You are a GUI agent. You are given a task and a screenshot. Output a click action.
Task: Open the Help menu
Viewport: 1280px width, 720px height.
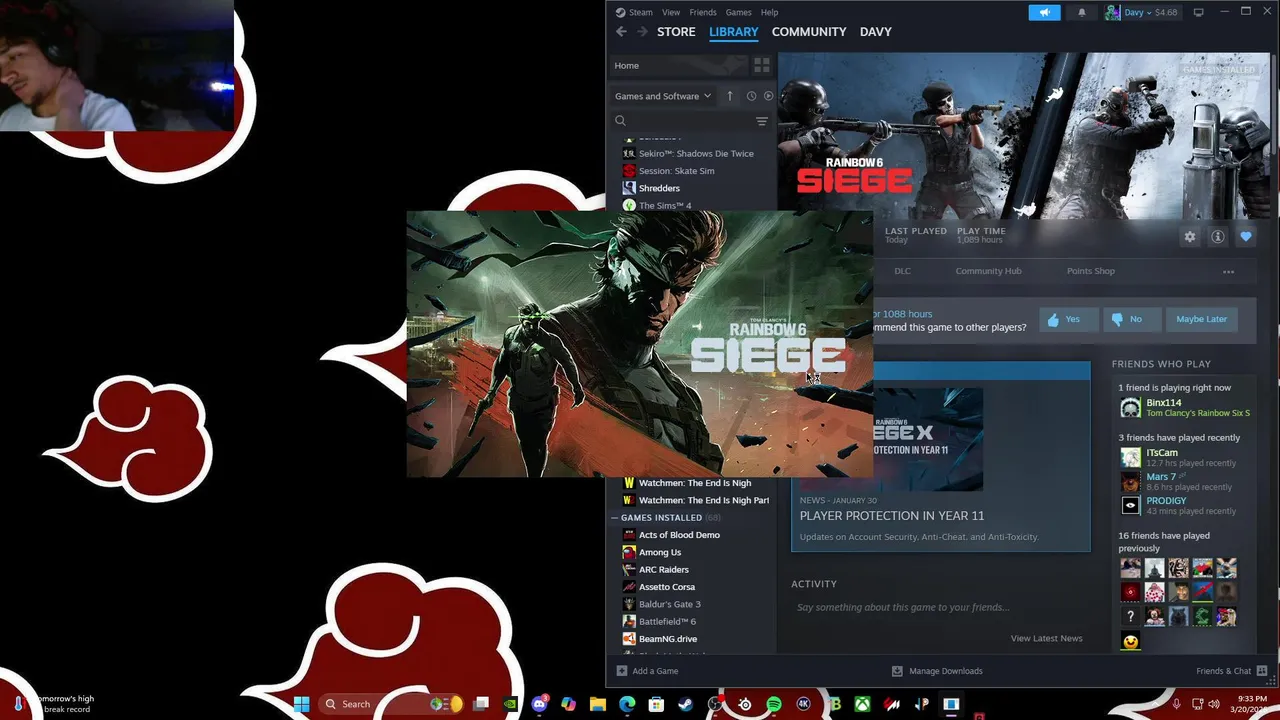(769, 12)
